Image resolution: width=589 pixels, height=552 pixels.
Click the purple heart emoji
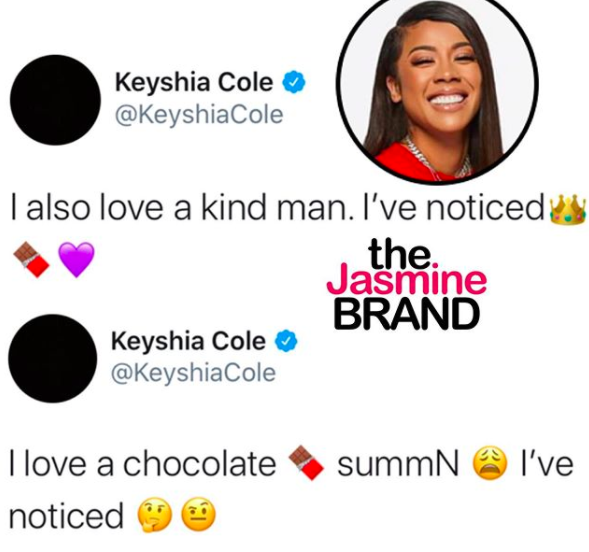(x=77, y=259)
